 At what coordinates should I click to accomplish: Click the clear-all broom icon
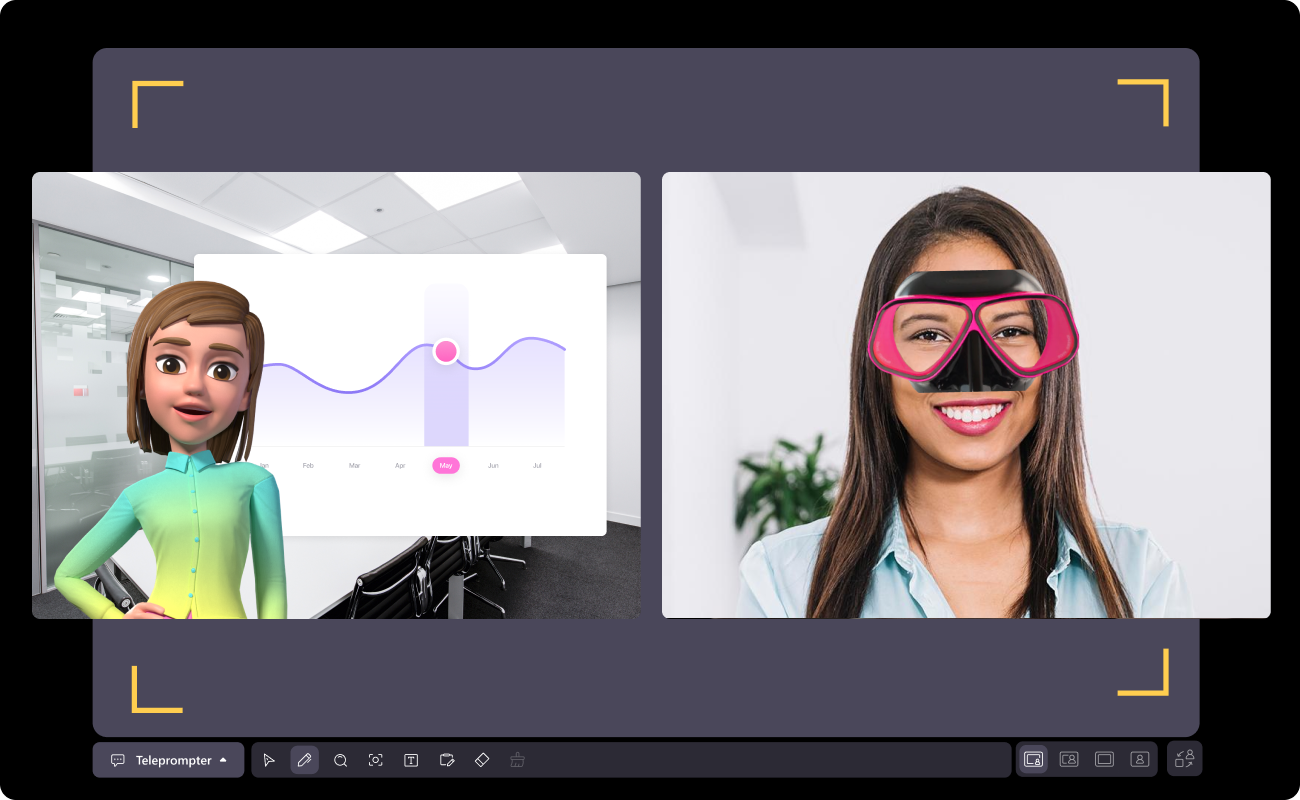pyautogui.click(x=517, y=760)
